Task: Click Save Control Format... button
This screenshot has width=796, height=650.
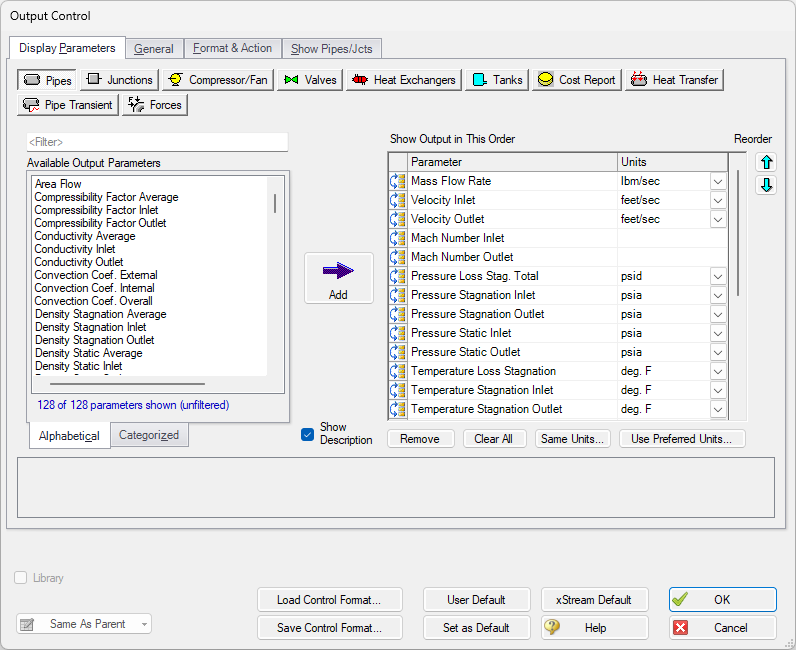Action: (x=329, y=628)
